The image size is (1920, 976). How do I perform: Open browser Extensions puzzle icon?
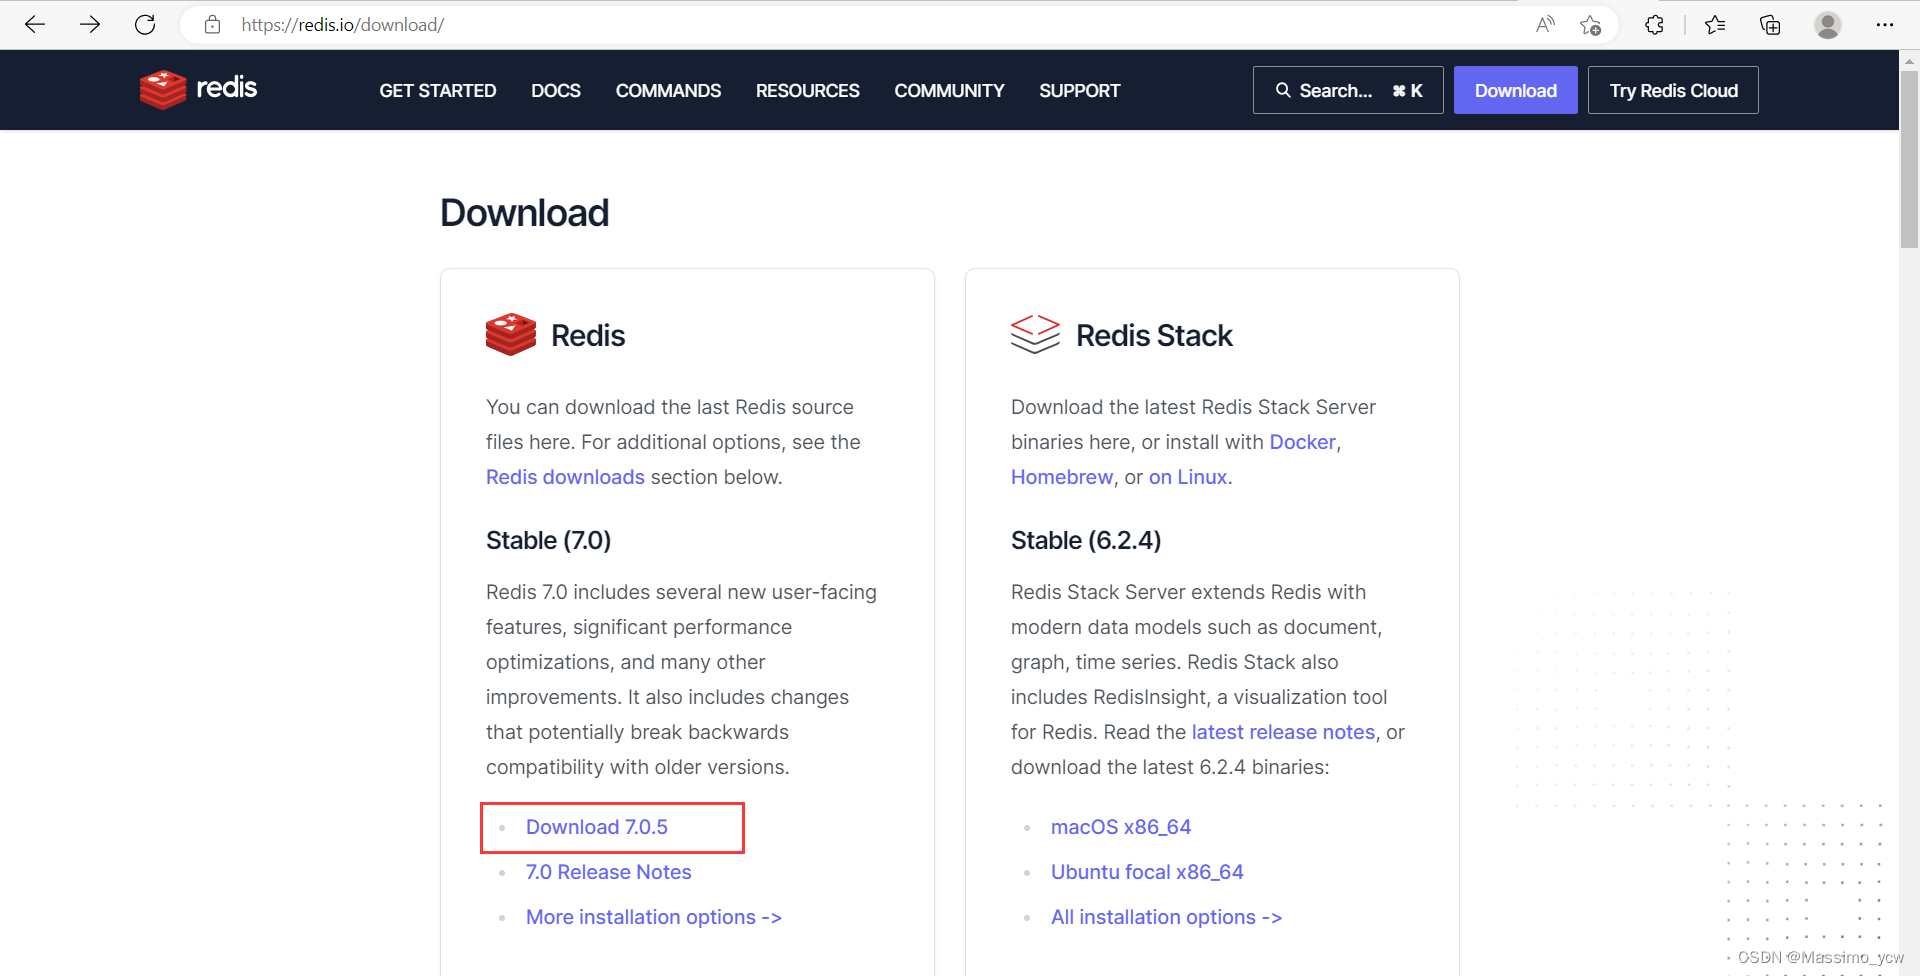1654,25
